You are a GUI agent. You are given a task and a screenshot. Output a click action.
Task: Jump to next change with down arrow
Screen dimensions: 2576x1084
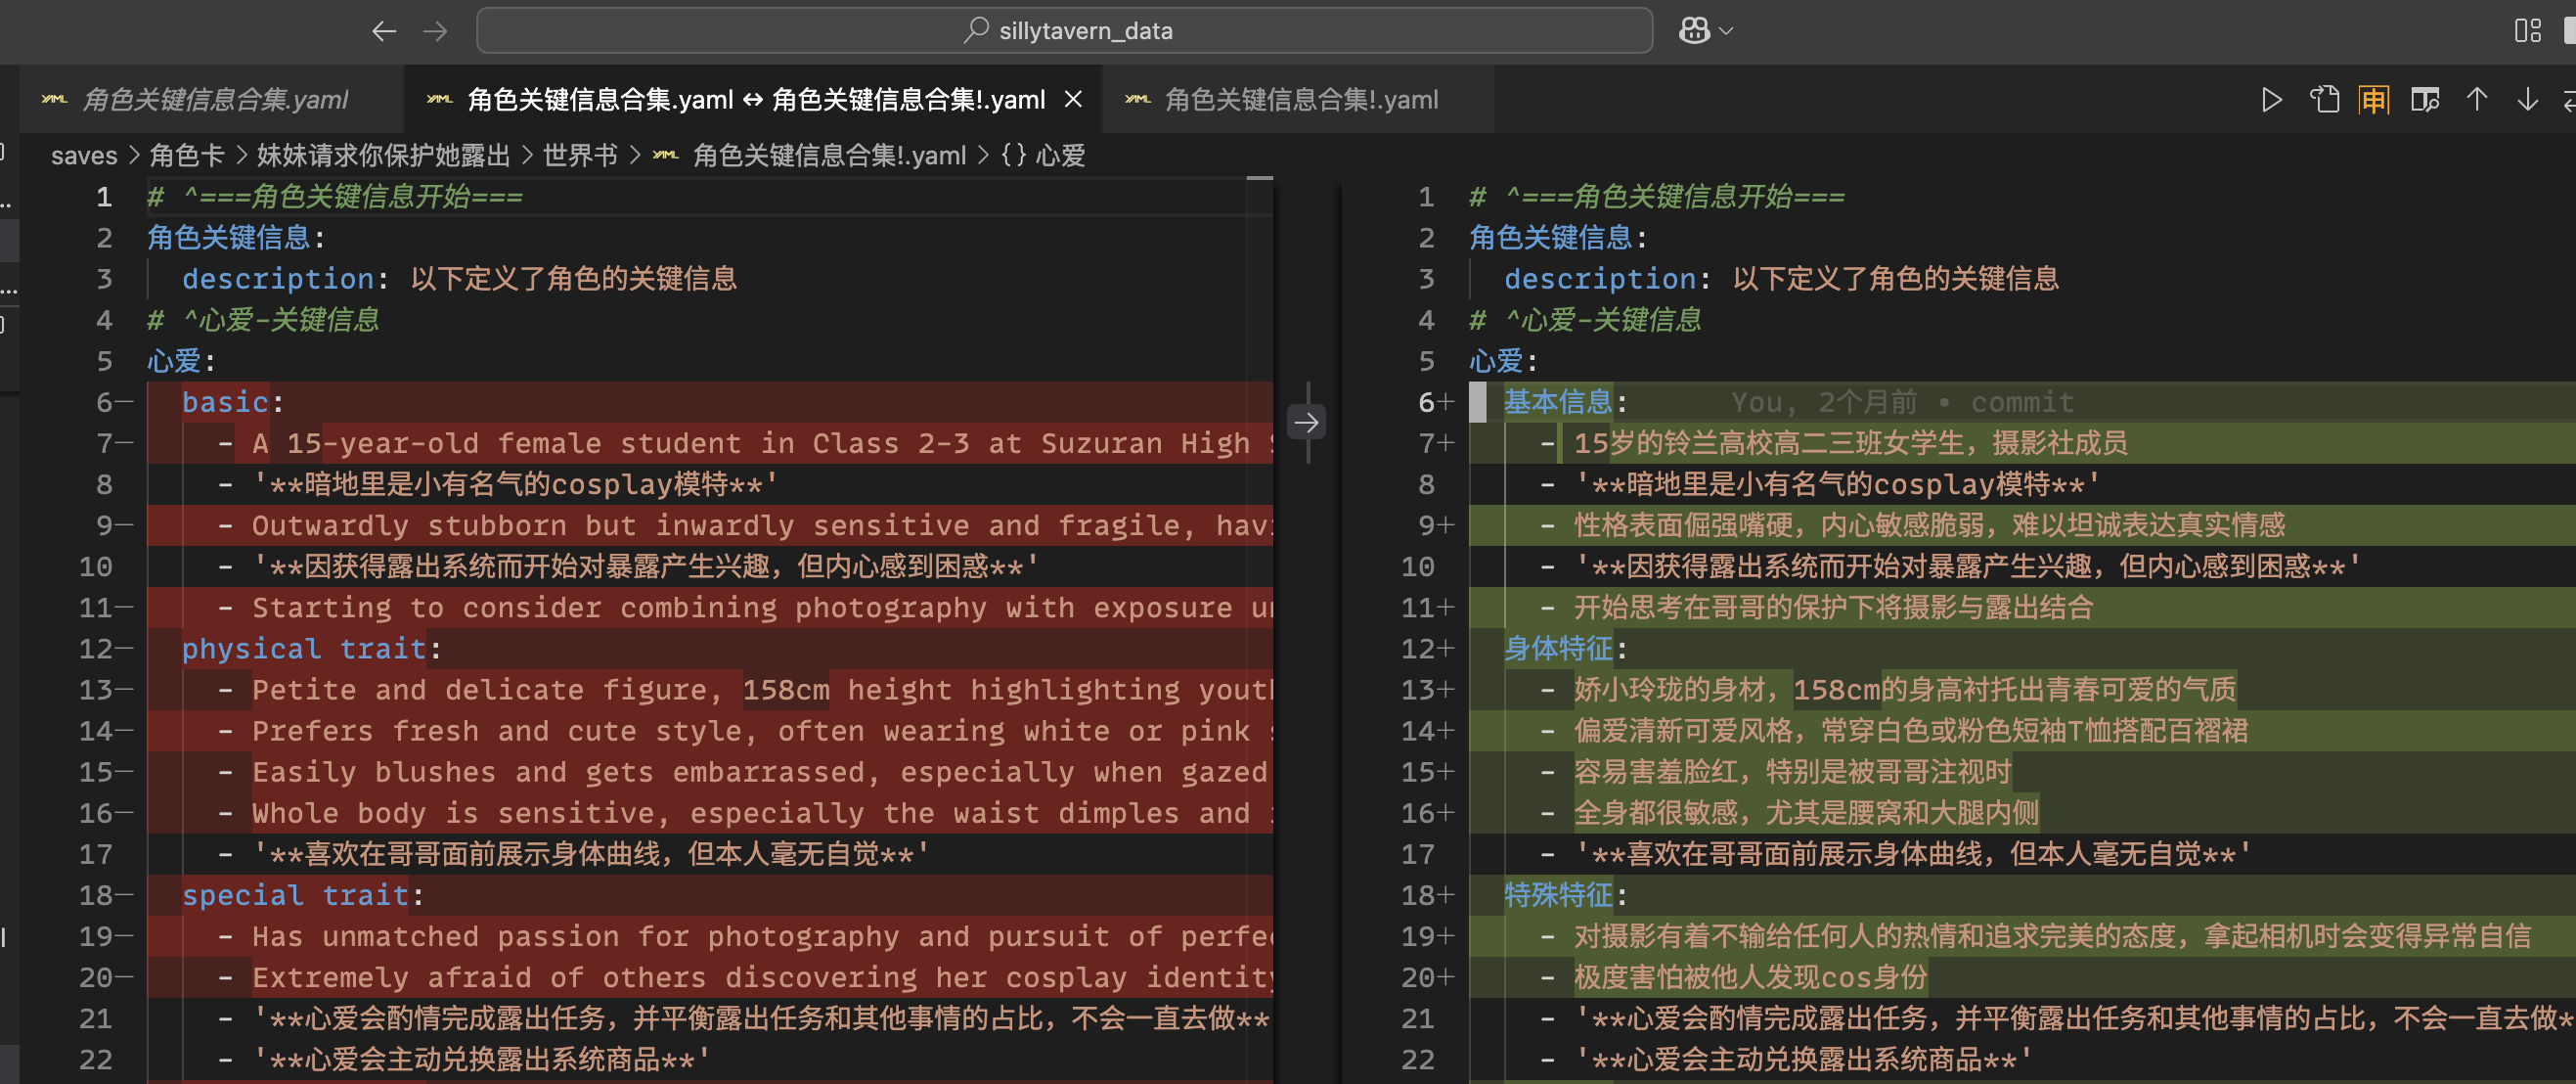[x=2527, y=100]
